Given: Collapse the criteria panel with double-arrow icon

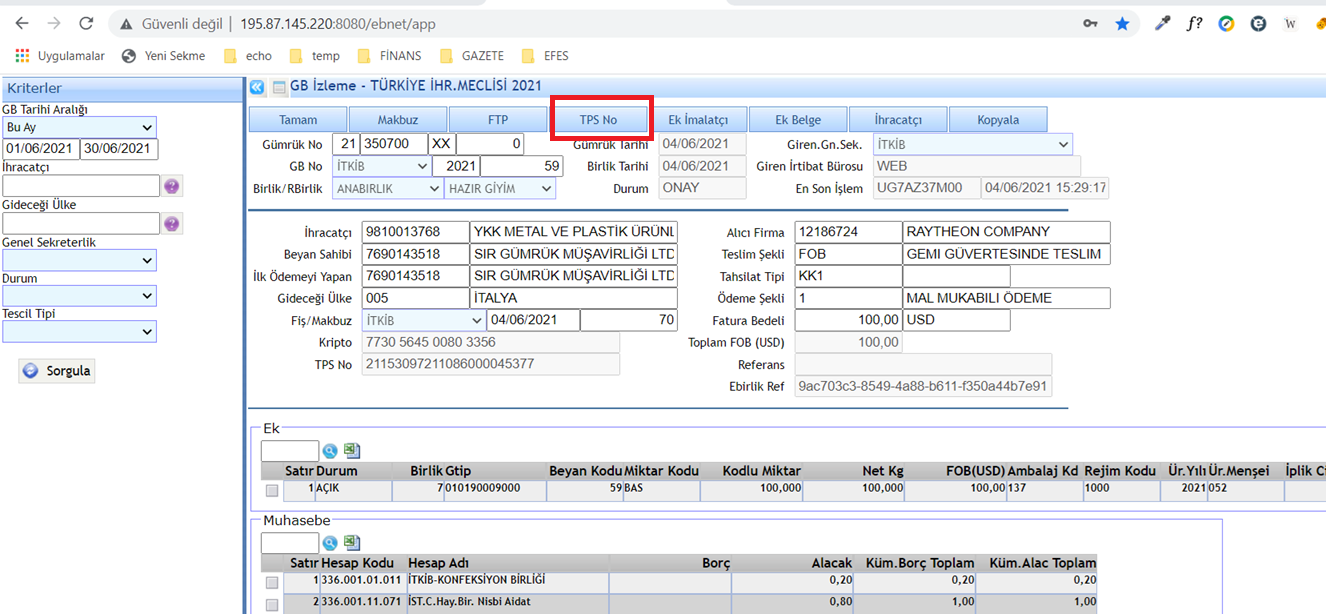Looking at the screenshot, I should pyautogui.click(x=257, y=87).
